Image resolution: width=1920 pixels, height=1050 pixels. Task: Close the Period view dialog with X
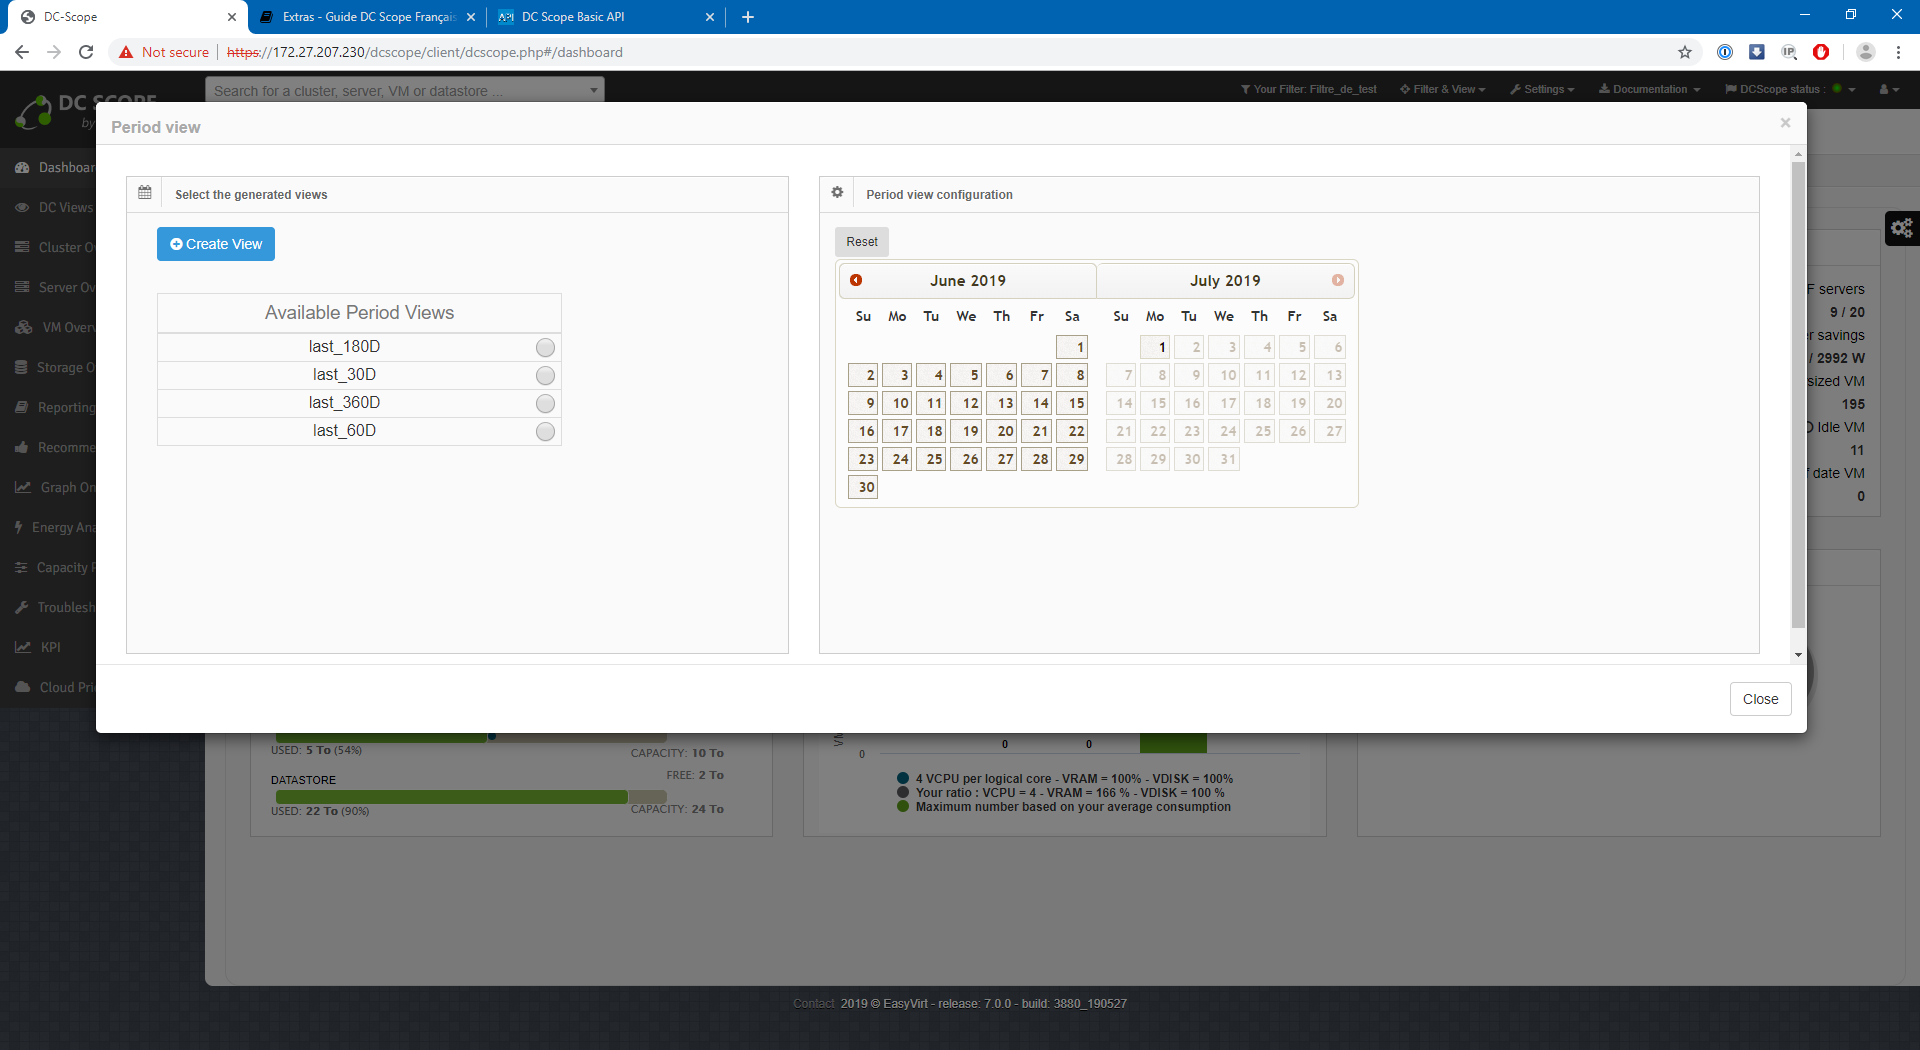(1785, 123)
